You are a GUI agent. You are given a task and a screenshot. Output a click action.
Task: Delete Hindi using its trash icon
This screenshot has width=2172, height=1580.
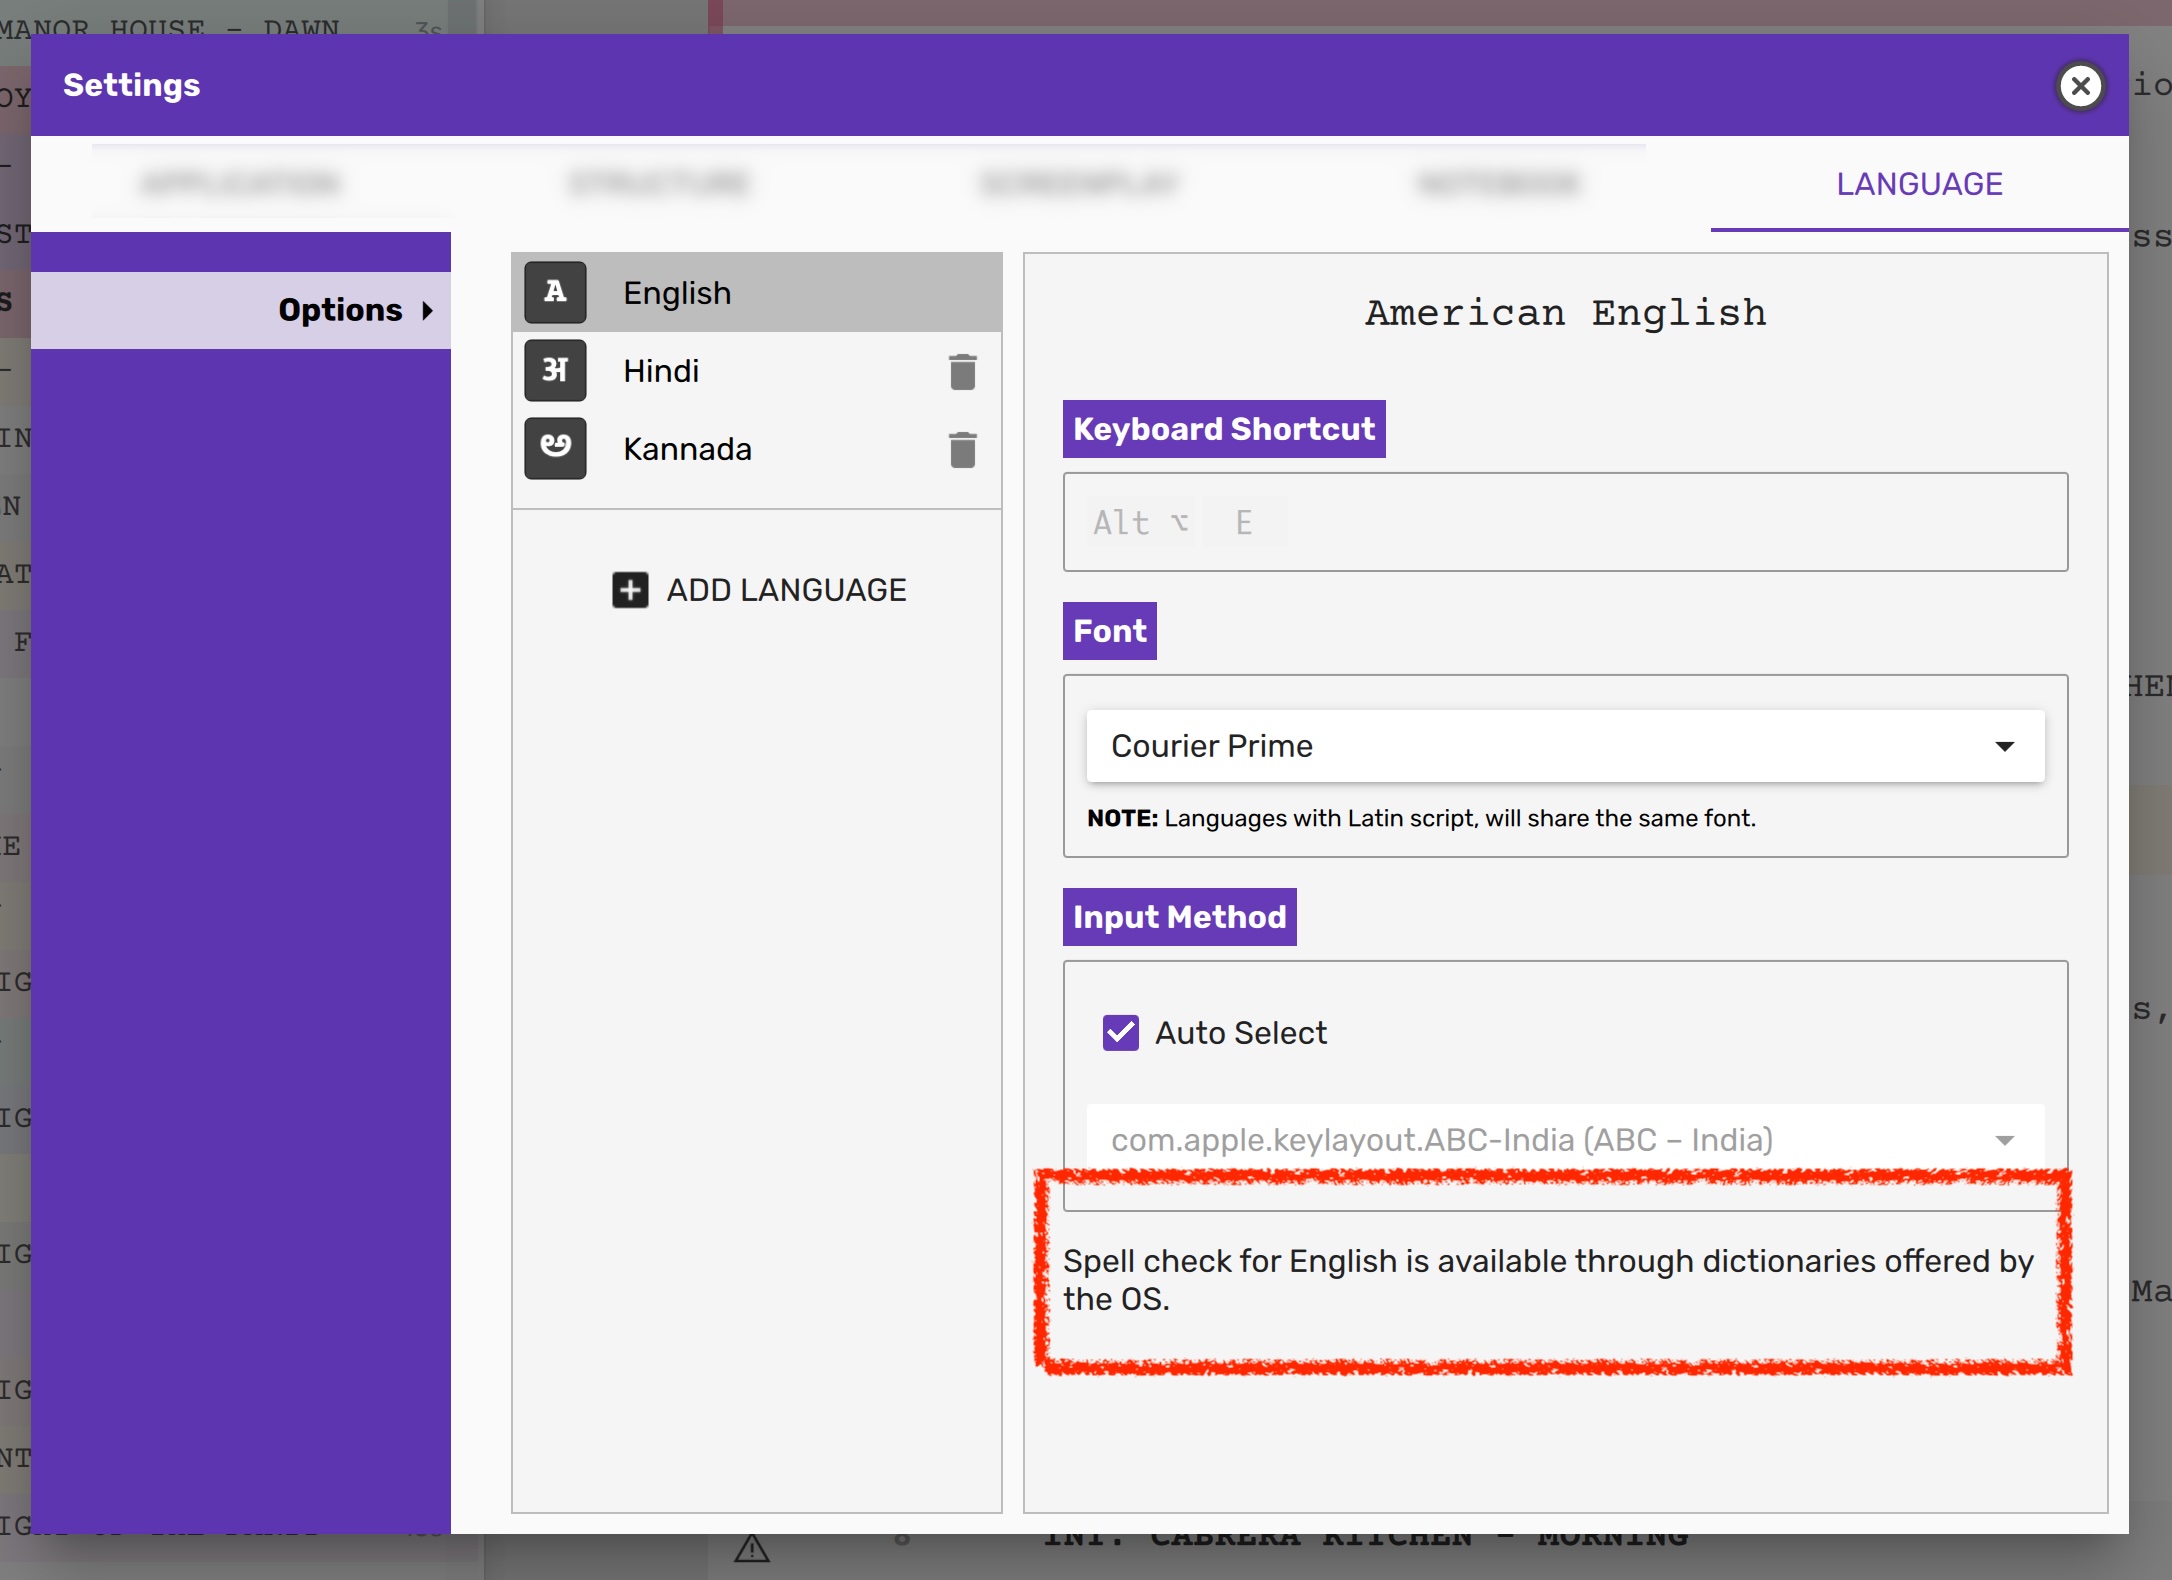[962, 372]
